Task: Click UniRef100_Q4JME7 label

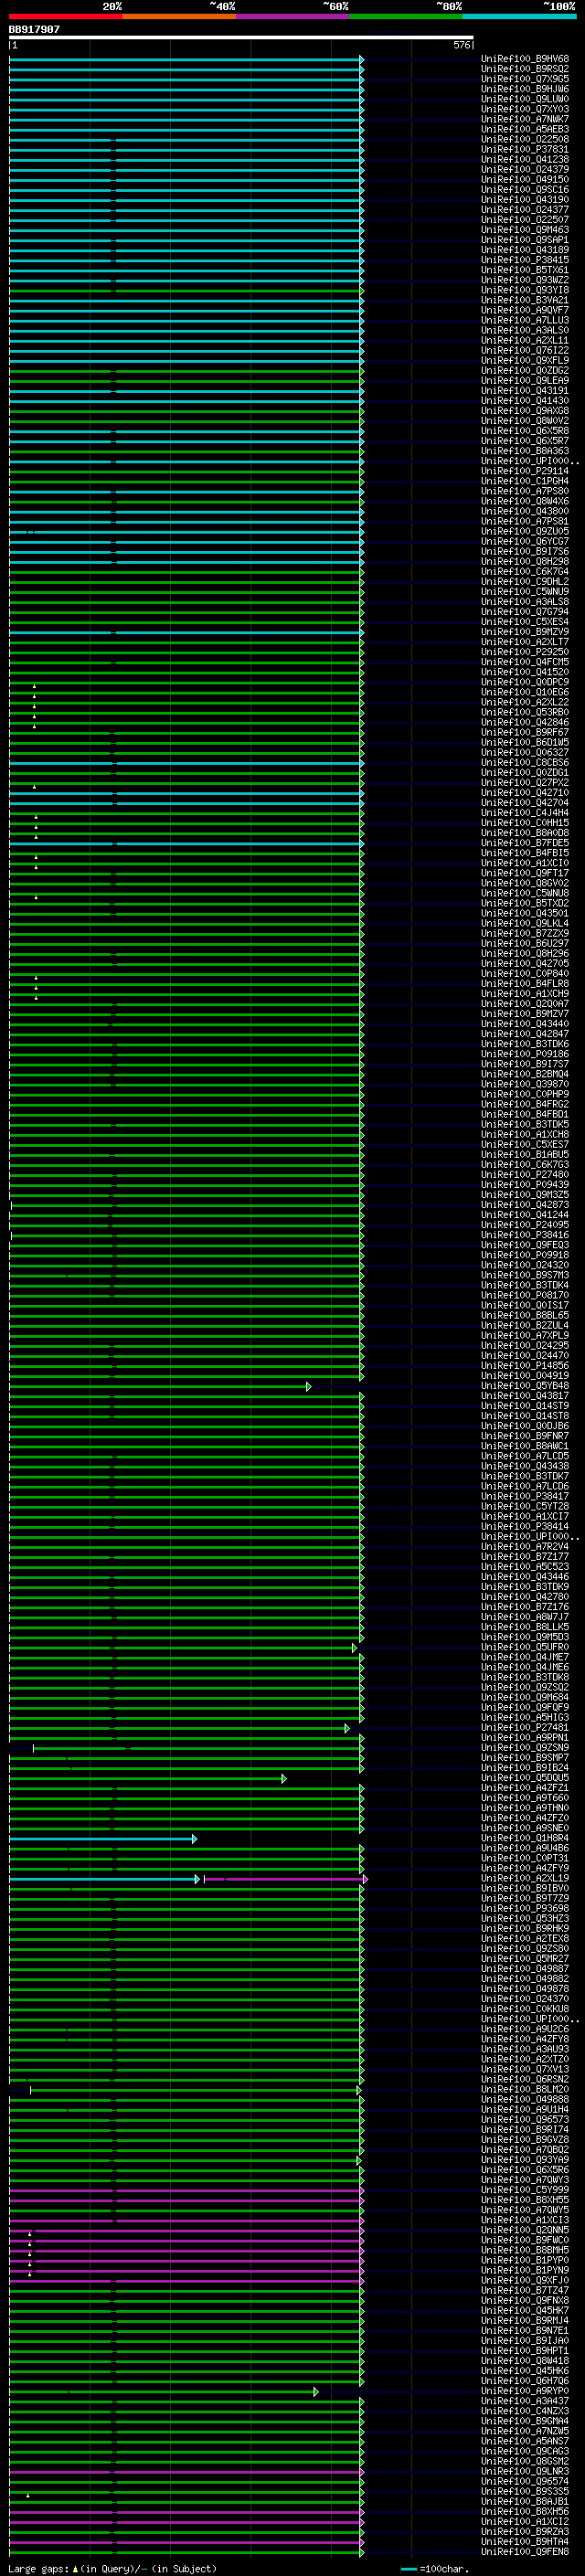Action: [524, 1657]
